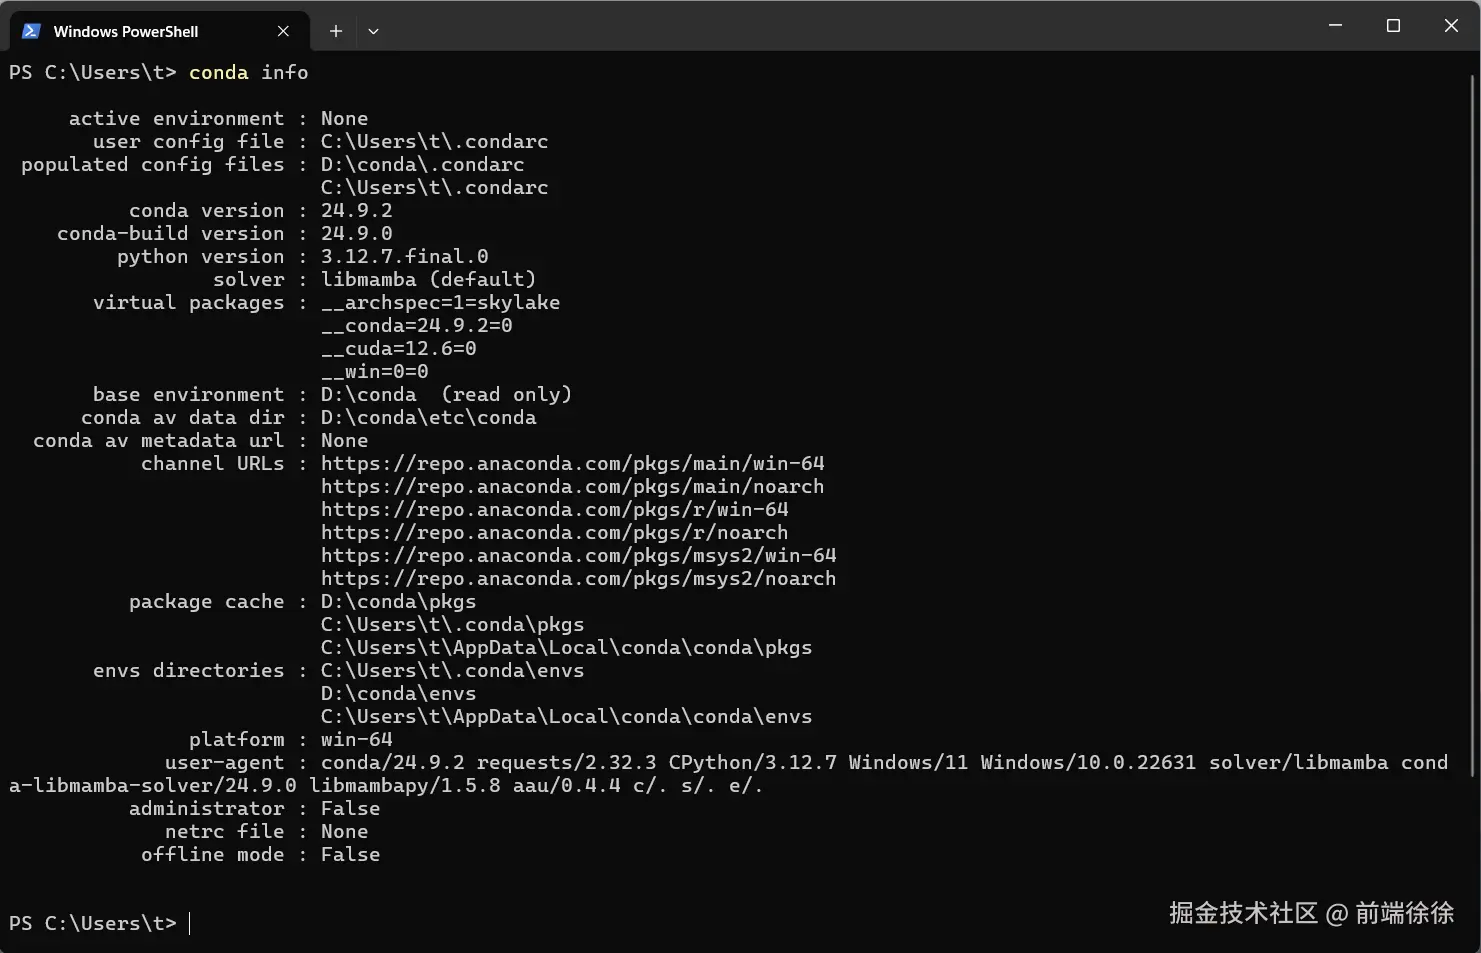Click package cache path D:\conda\pkgs
This screenshot has width=1481, height=953.
coord(398,601)
